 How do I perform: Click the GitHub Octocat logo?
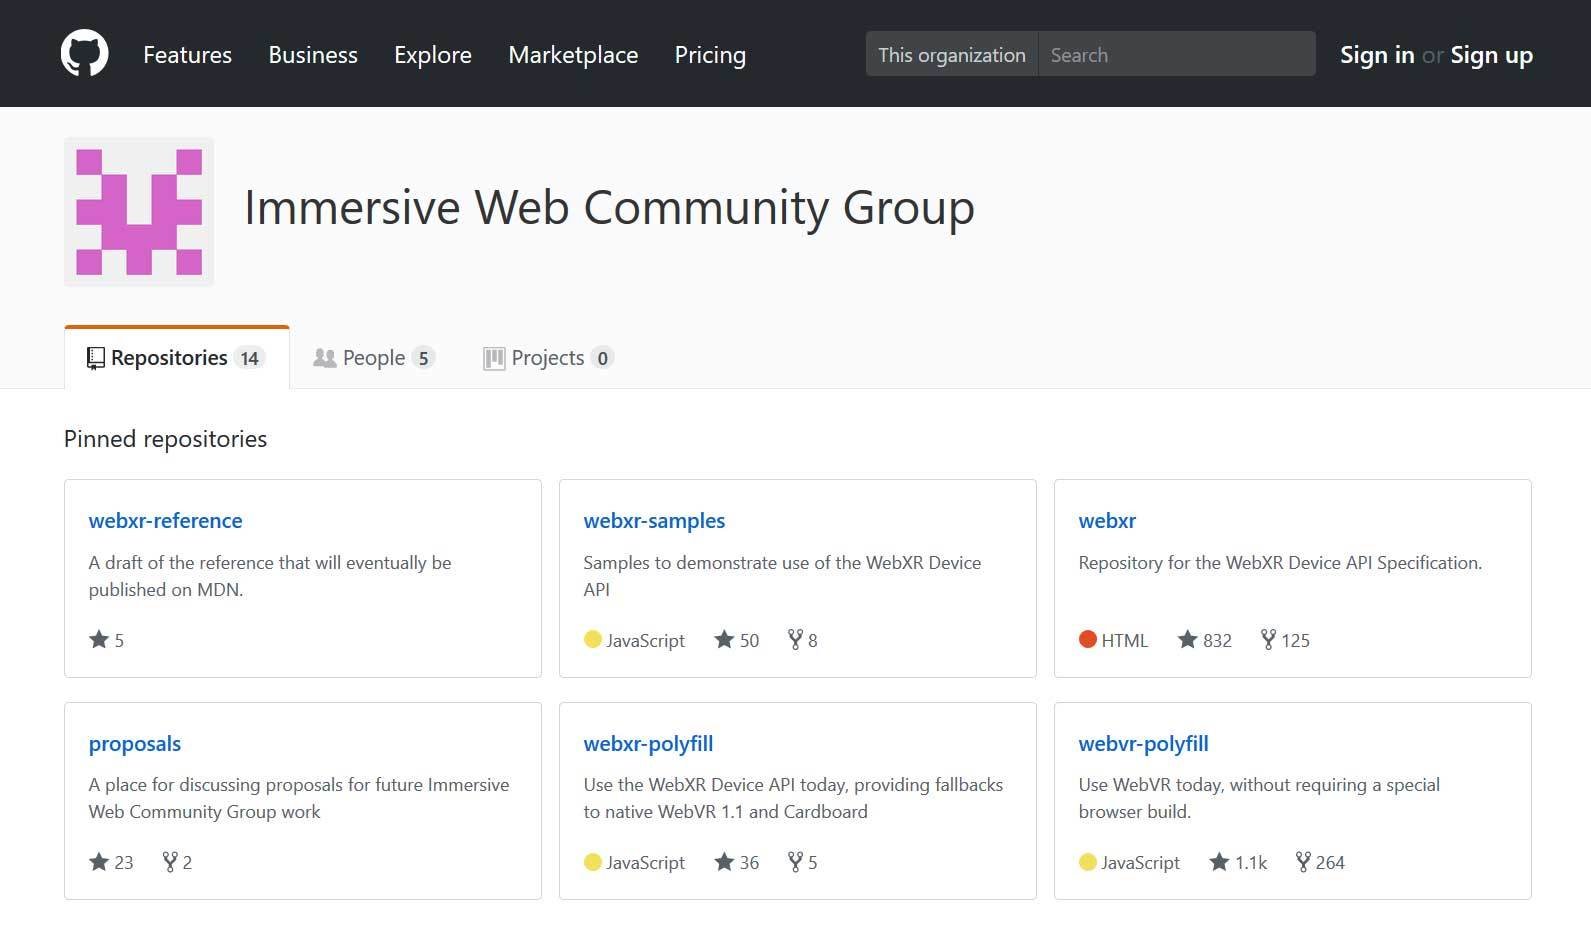point(85,54)
